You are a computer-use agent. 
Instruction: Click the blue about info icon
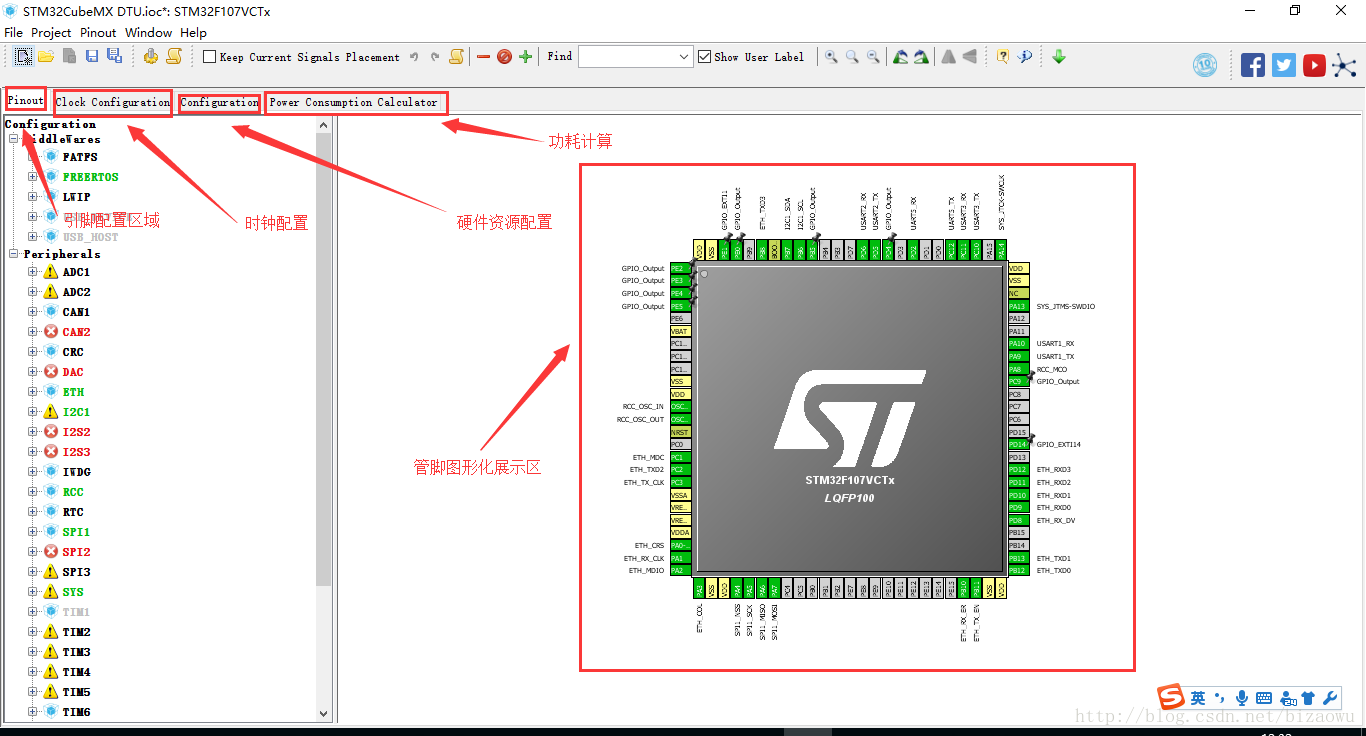coord(1025,57)
